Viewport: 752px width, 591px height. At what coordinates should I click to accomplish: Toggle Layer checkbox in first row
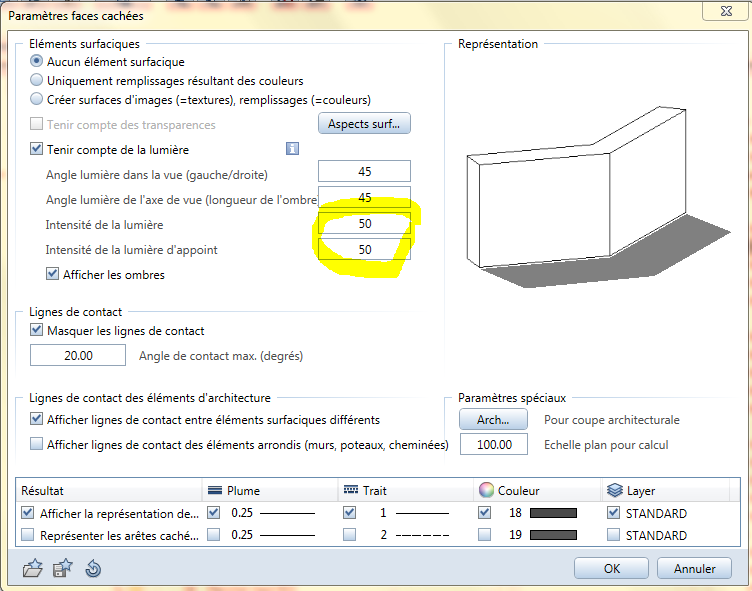click(613, 513)
